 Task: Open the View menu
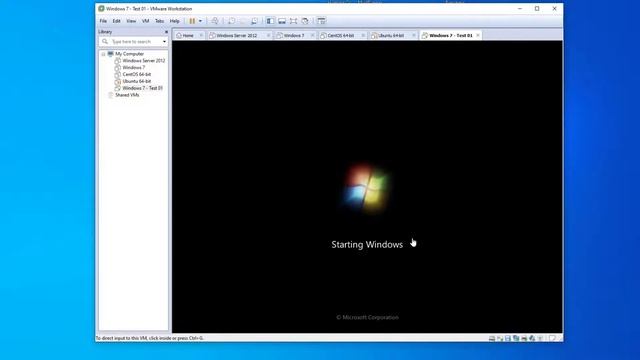tap(131, 21)
